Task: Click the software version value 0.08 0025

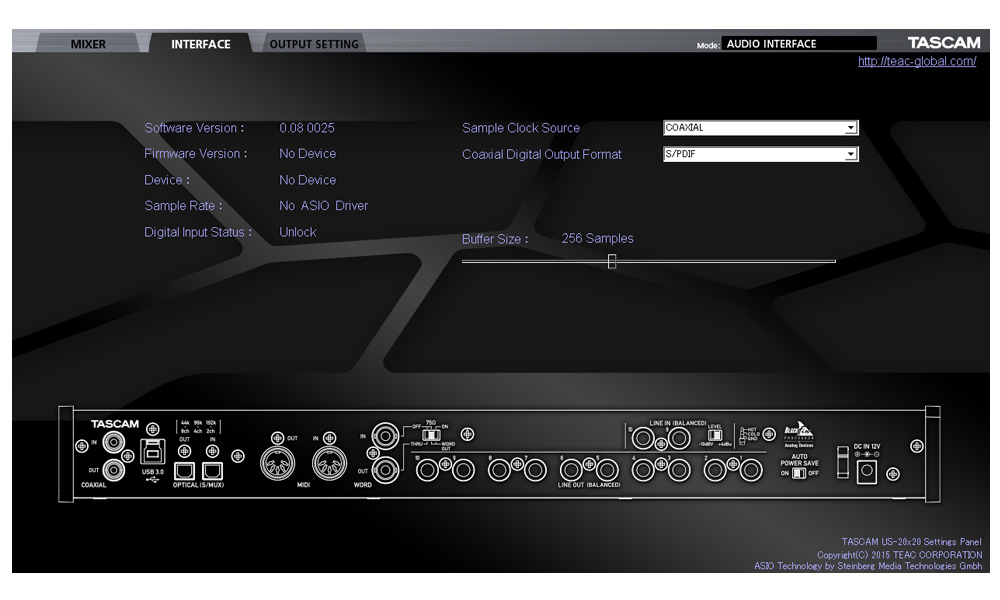Action: click(x=307, y=128)
